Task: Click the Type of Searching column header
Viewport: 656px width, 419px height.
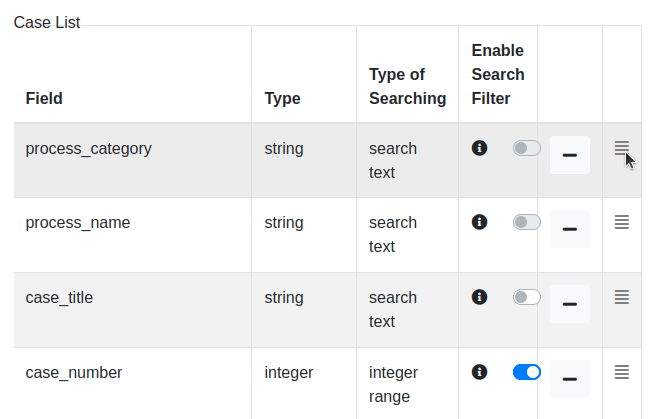Action: tap(407, 86)
